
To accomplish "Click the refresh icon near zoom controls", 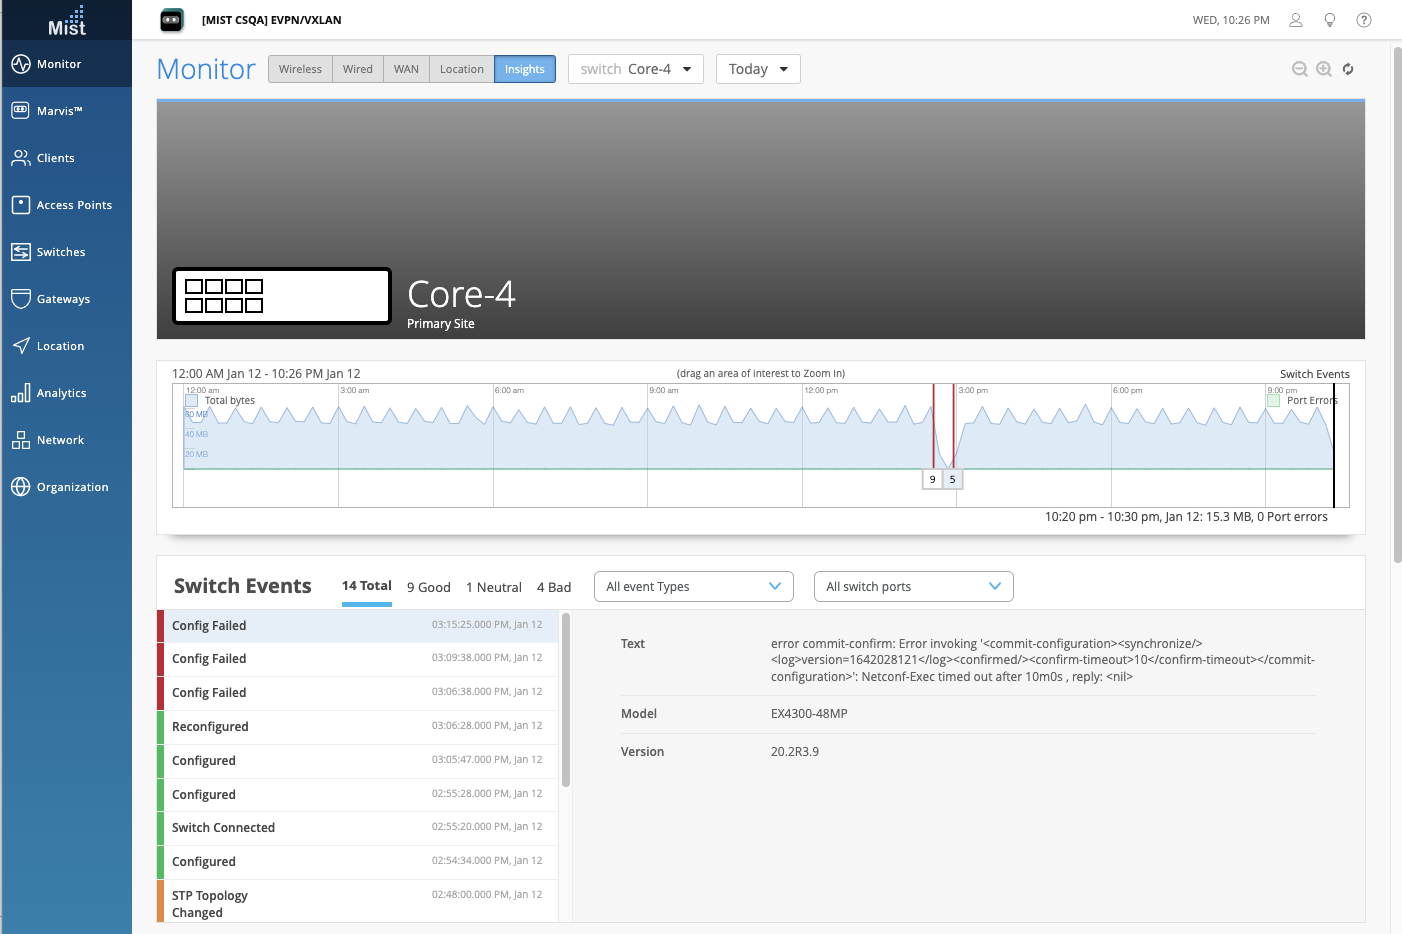I will click(1348, 69).
